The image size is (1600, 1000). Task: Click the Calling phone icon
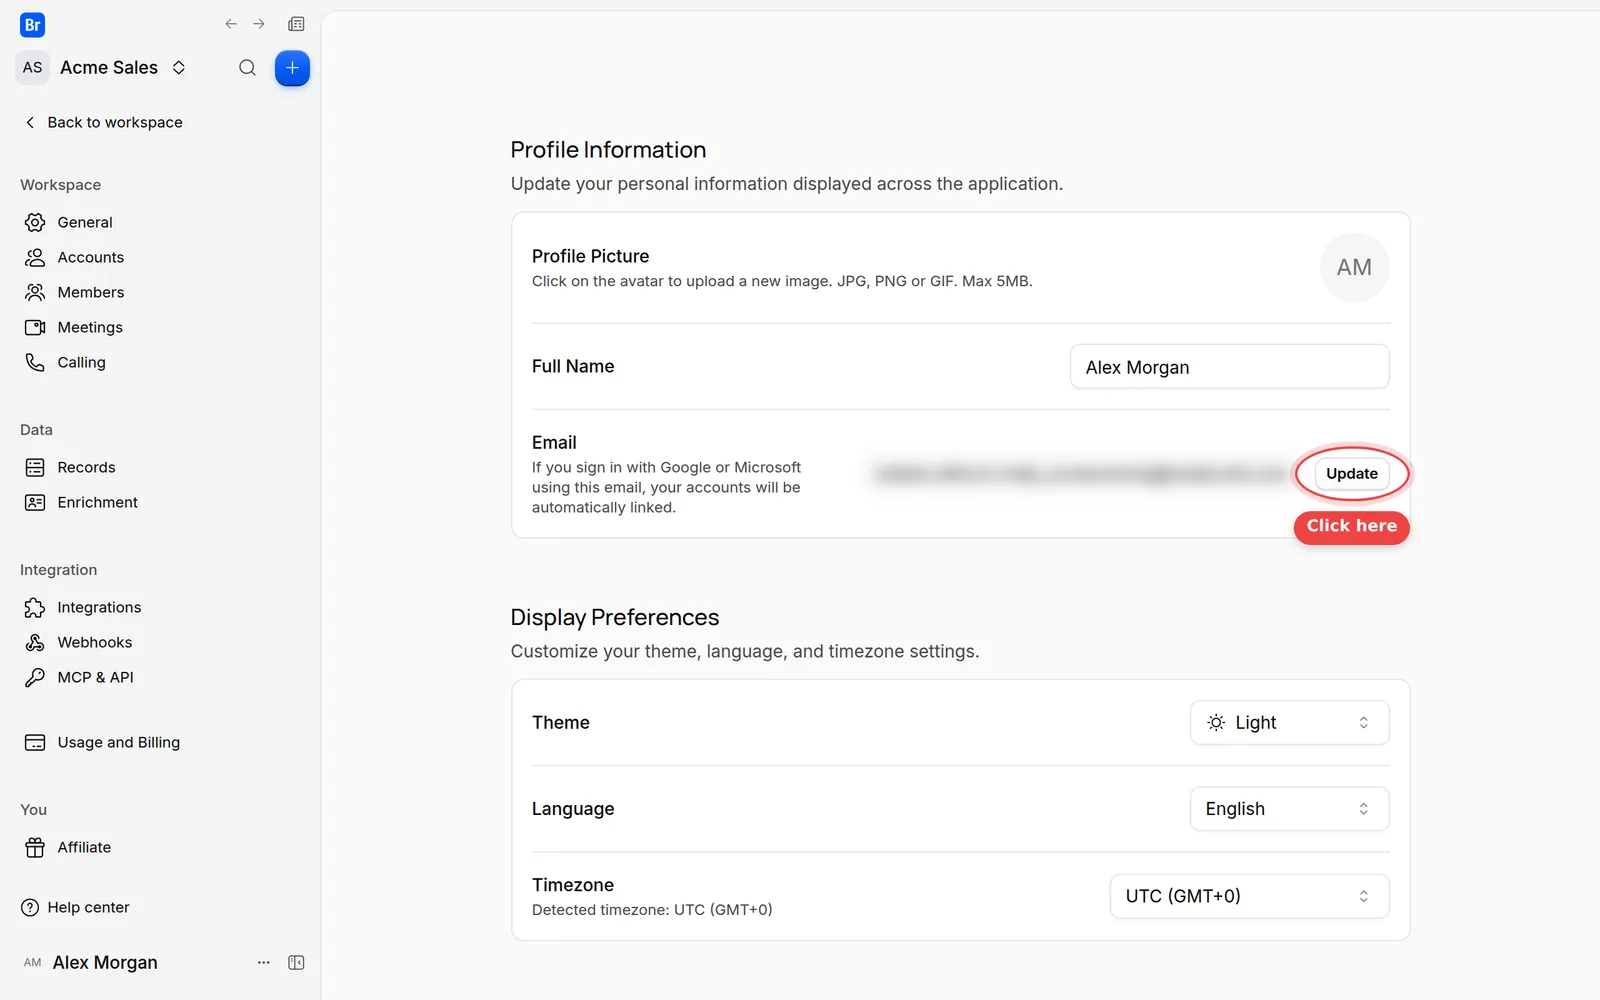pos(35,362)
